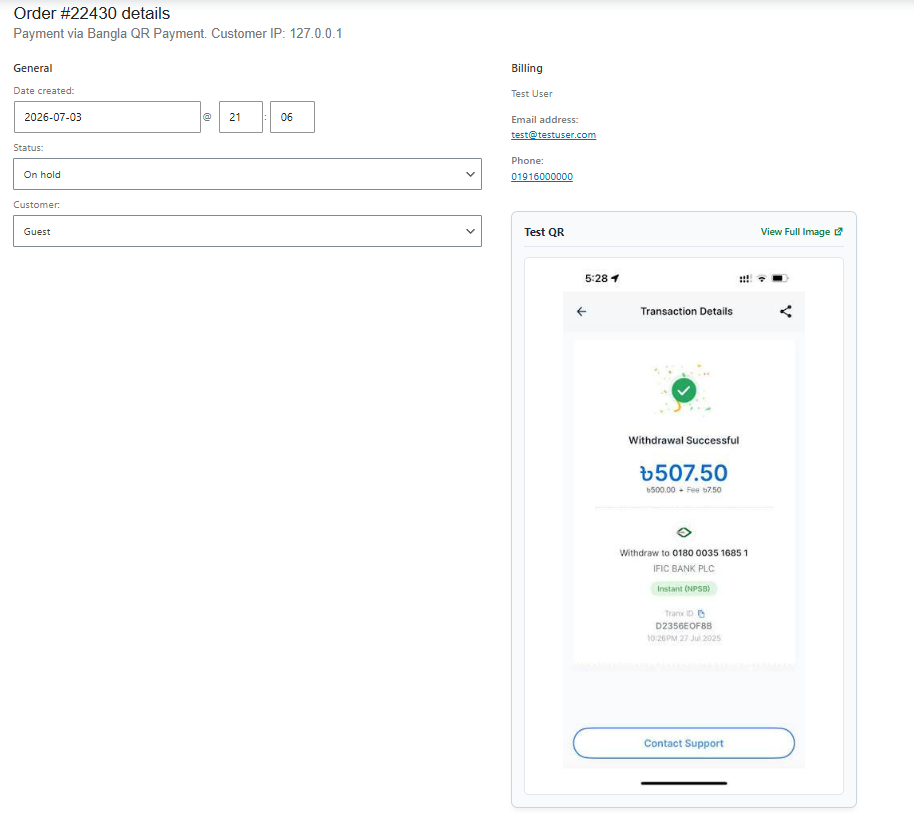Click the phone number 01916000000 link

click(542, 177)
